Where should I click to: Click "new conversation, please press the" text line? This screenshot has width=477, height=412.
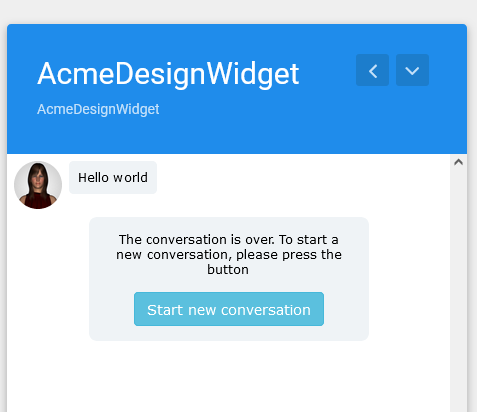click(x=229, y=255)
